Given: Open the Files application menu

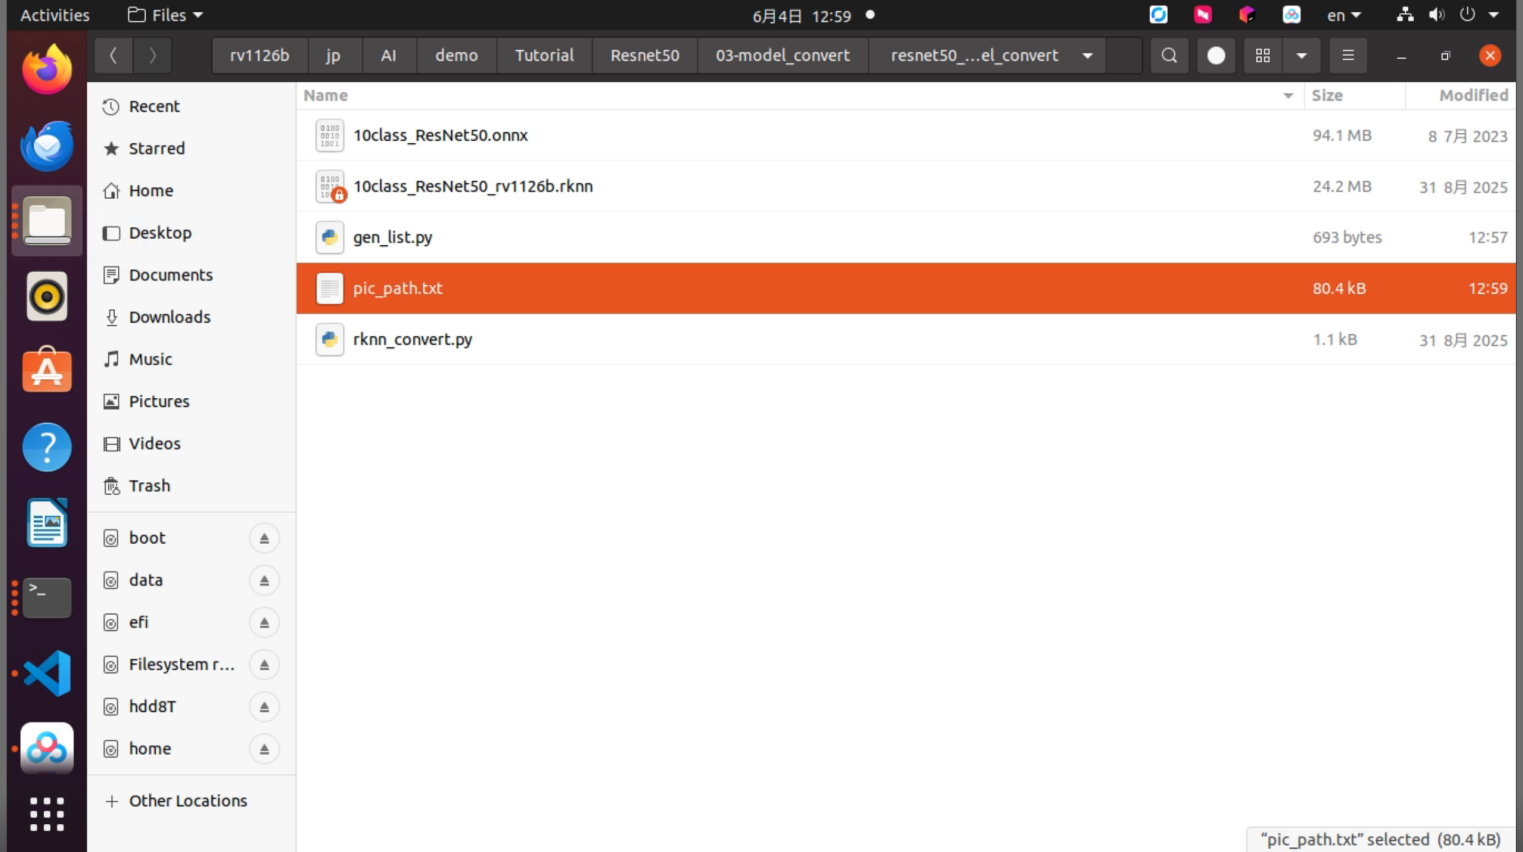Looking at the screenshot, I should click(x=166, y=15).
